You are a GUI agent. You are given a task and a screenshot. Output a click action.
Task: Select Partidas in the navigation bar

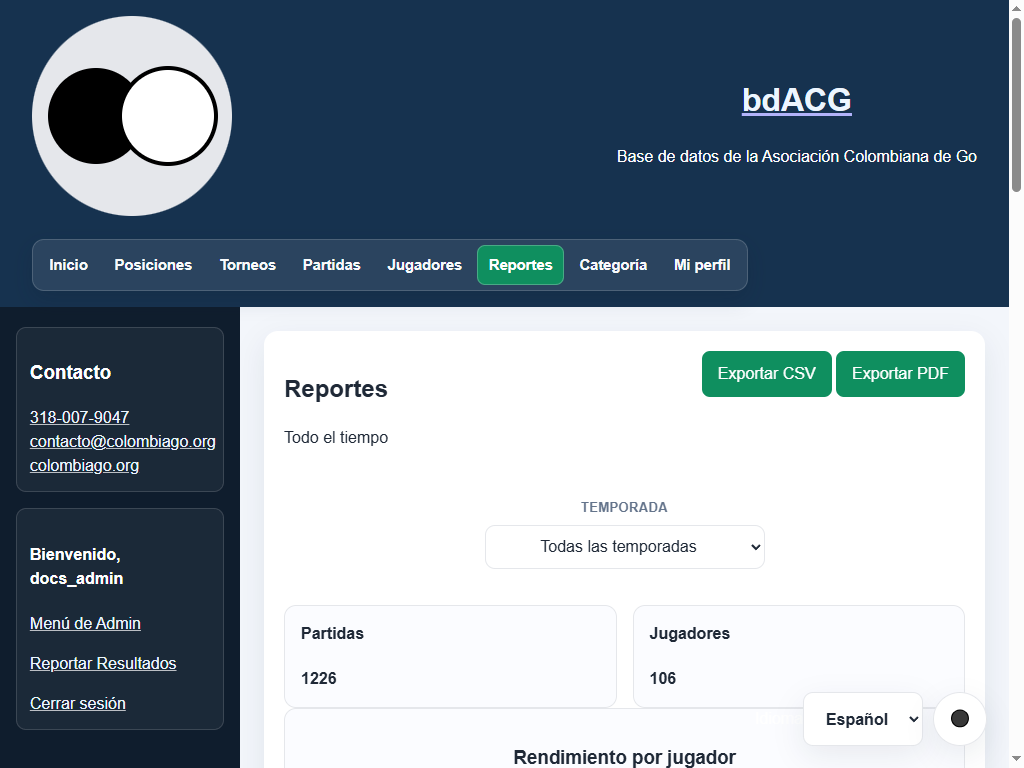point(331,265)
